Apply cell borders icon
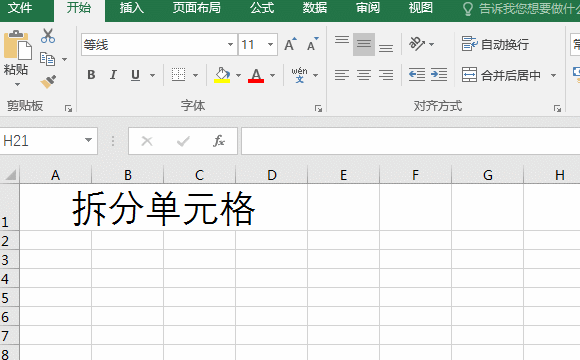This screenshot has height=360, width=580. [x=178, y=75]
